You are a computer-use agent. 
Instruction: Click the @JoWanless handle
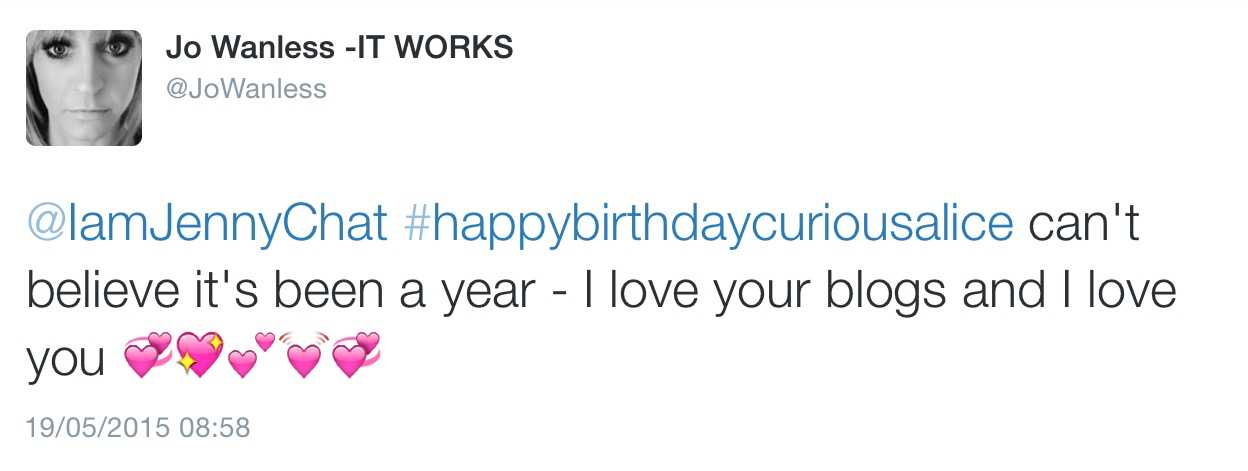coord(245,89)
